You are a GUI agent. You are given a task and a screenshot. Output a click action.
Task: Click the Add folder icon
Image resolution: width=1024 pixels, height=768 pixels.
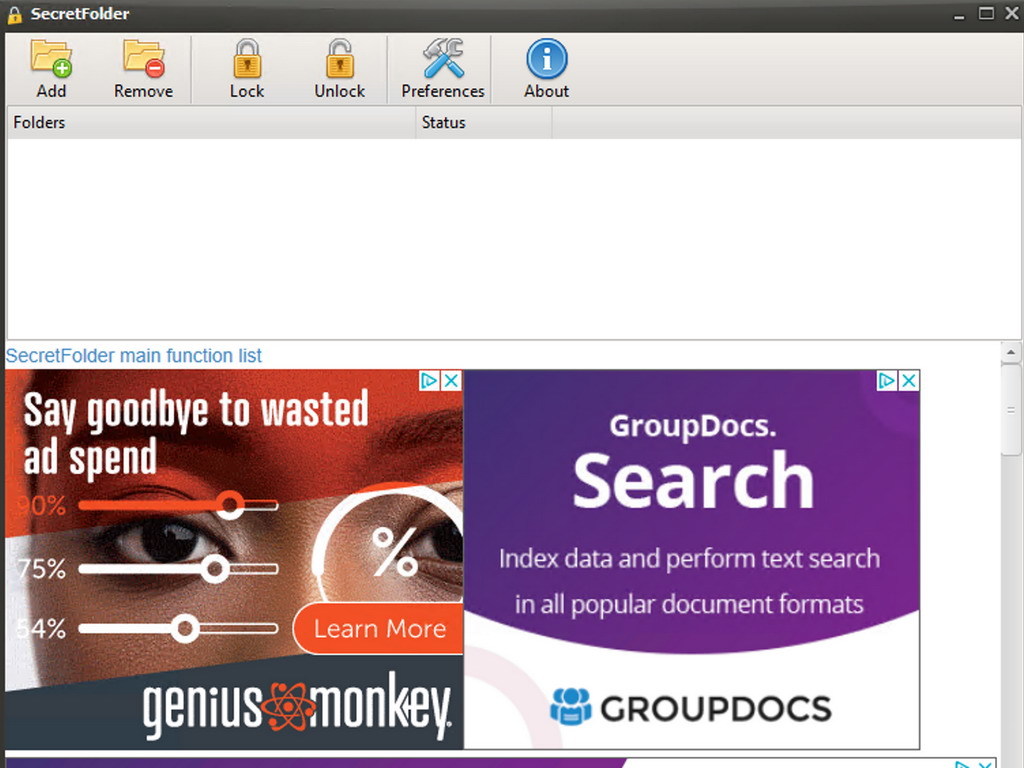[x=51, y=59]
